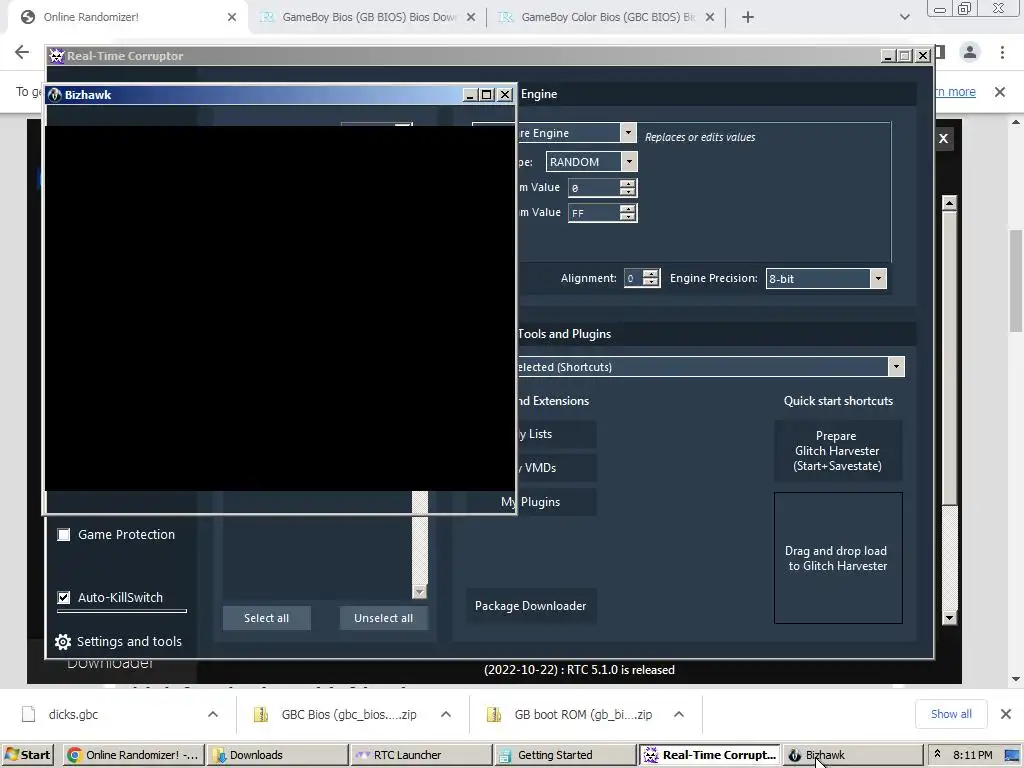Open the RANDOM type dropdown

pyautogui.click(x=629, y=161)
